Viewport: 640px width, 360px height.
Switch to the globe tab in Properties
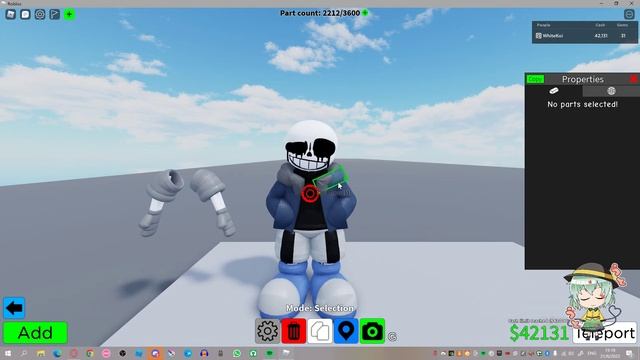(x=611, y=91)
